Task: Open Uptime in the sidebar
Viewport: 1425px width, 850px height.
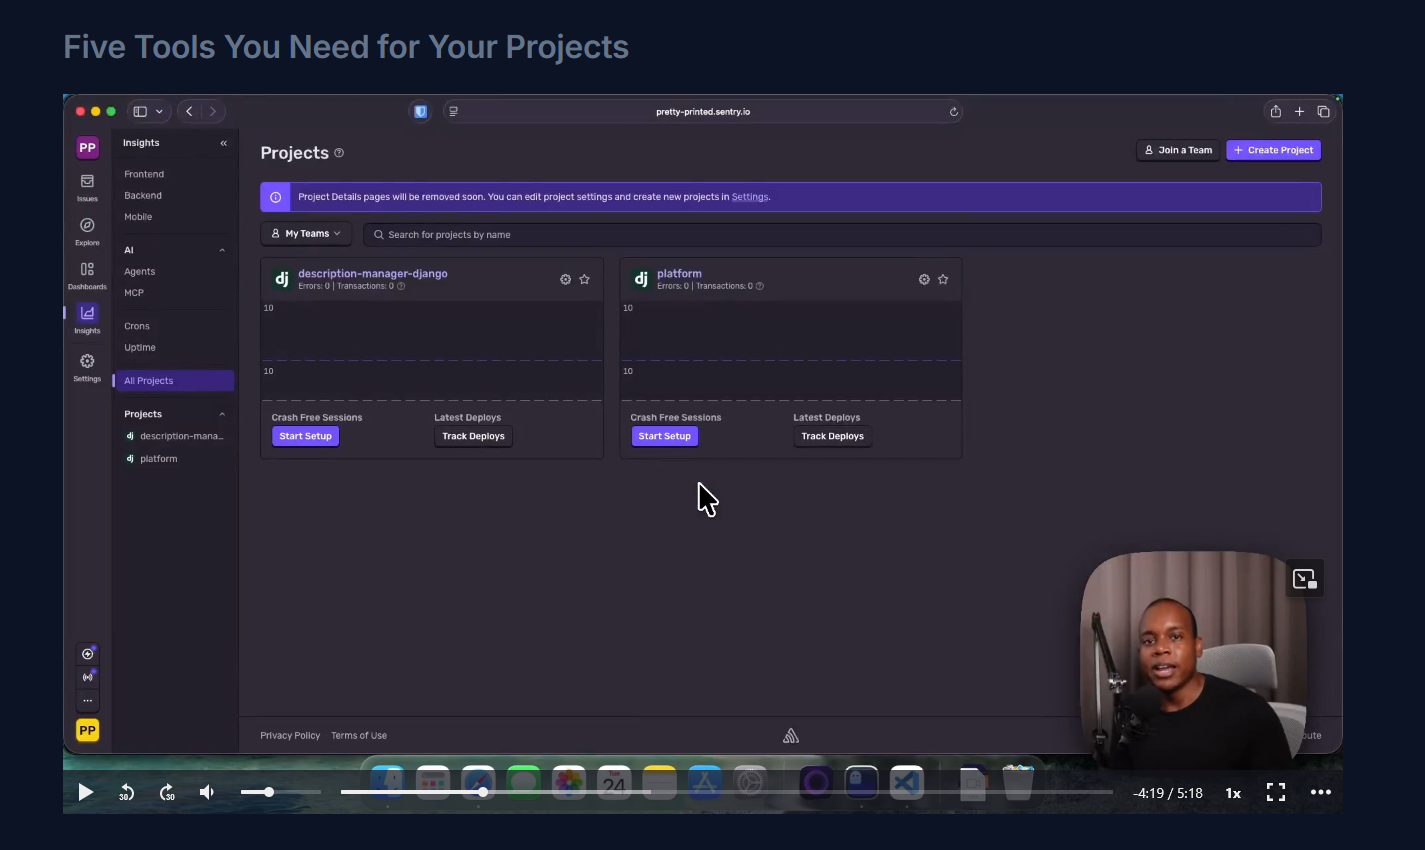Action: pos(140,347)
